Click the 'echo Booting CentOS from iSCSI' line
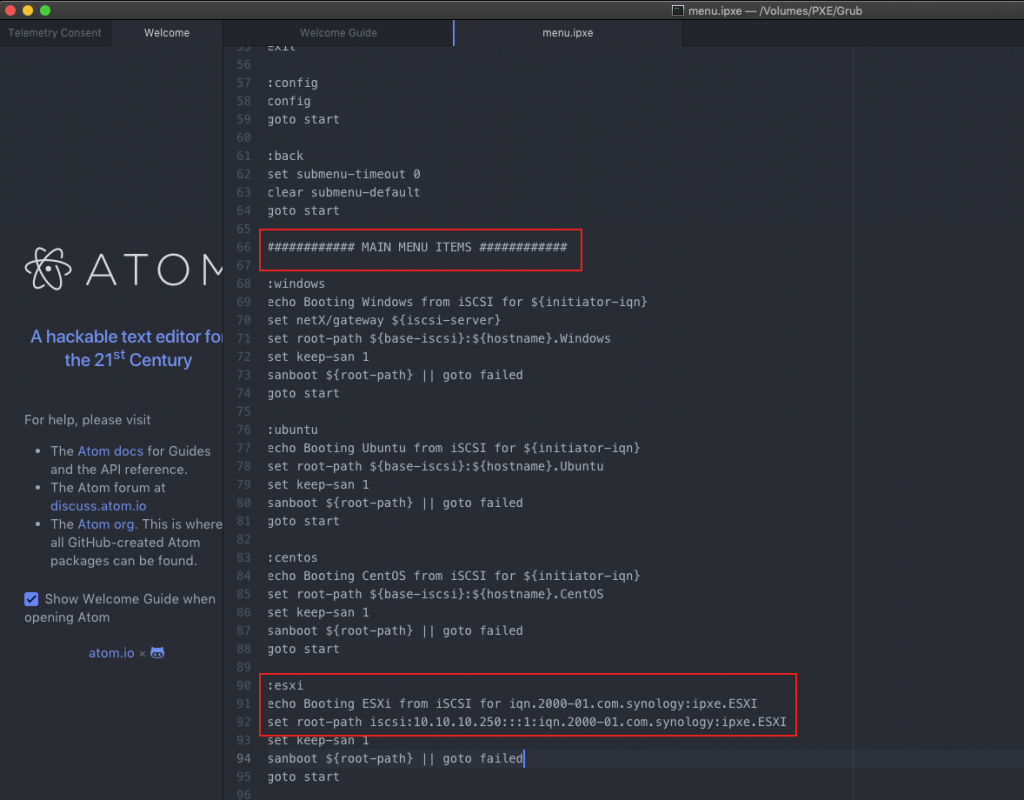 coord(454,576)
